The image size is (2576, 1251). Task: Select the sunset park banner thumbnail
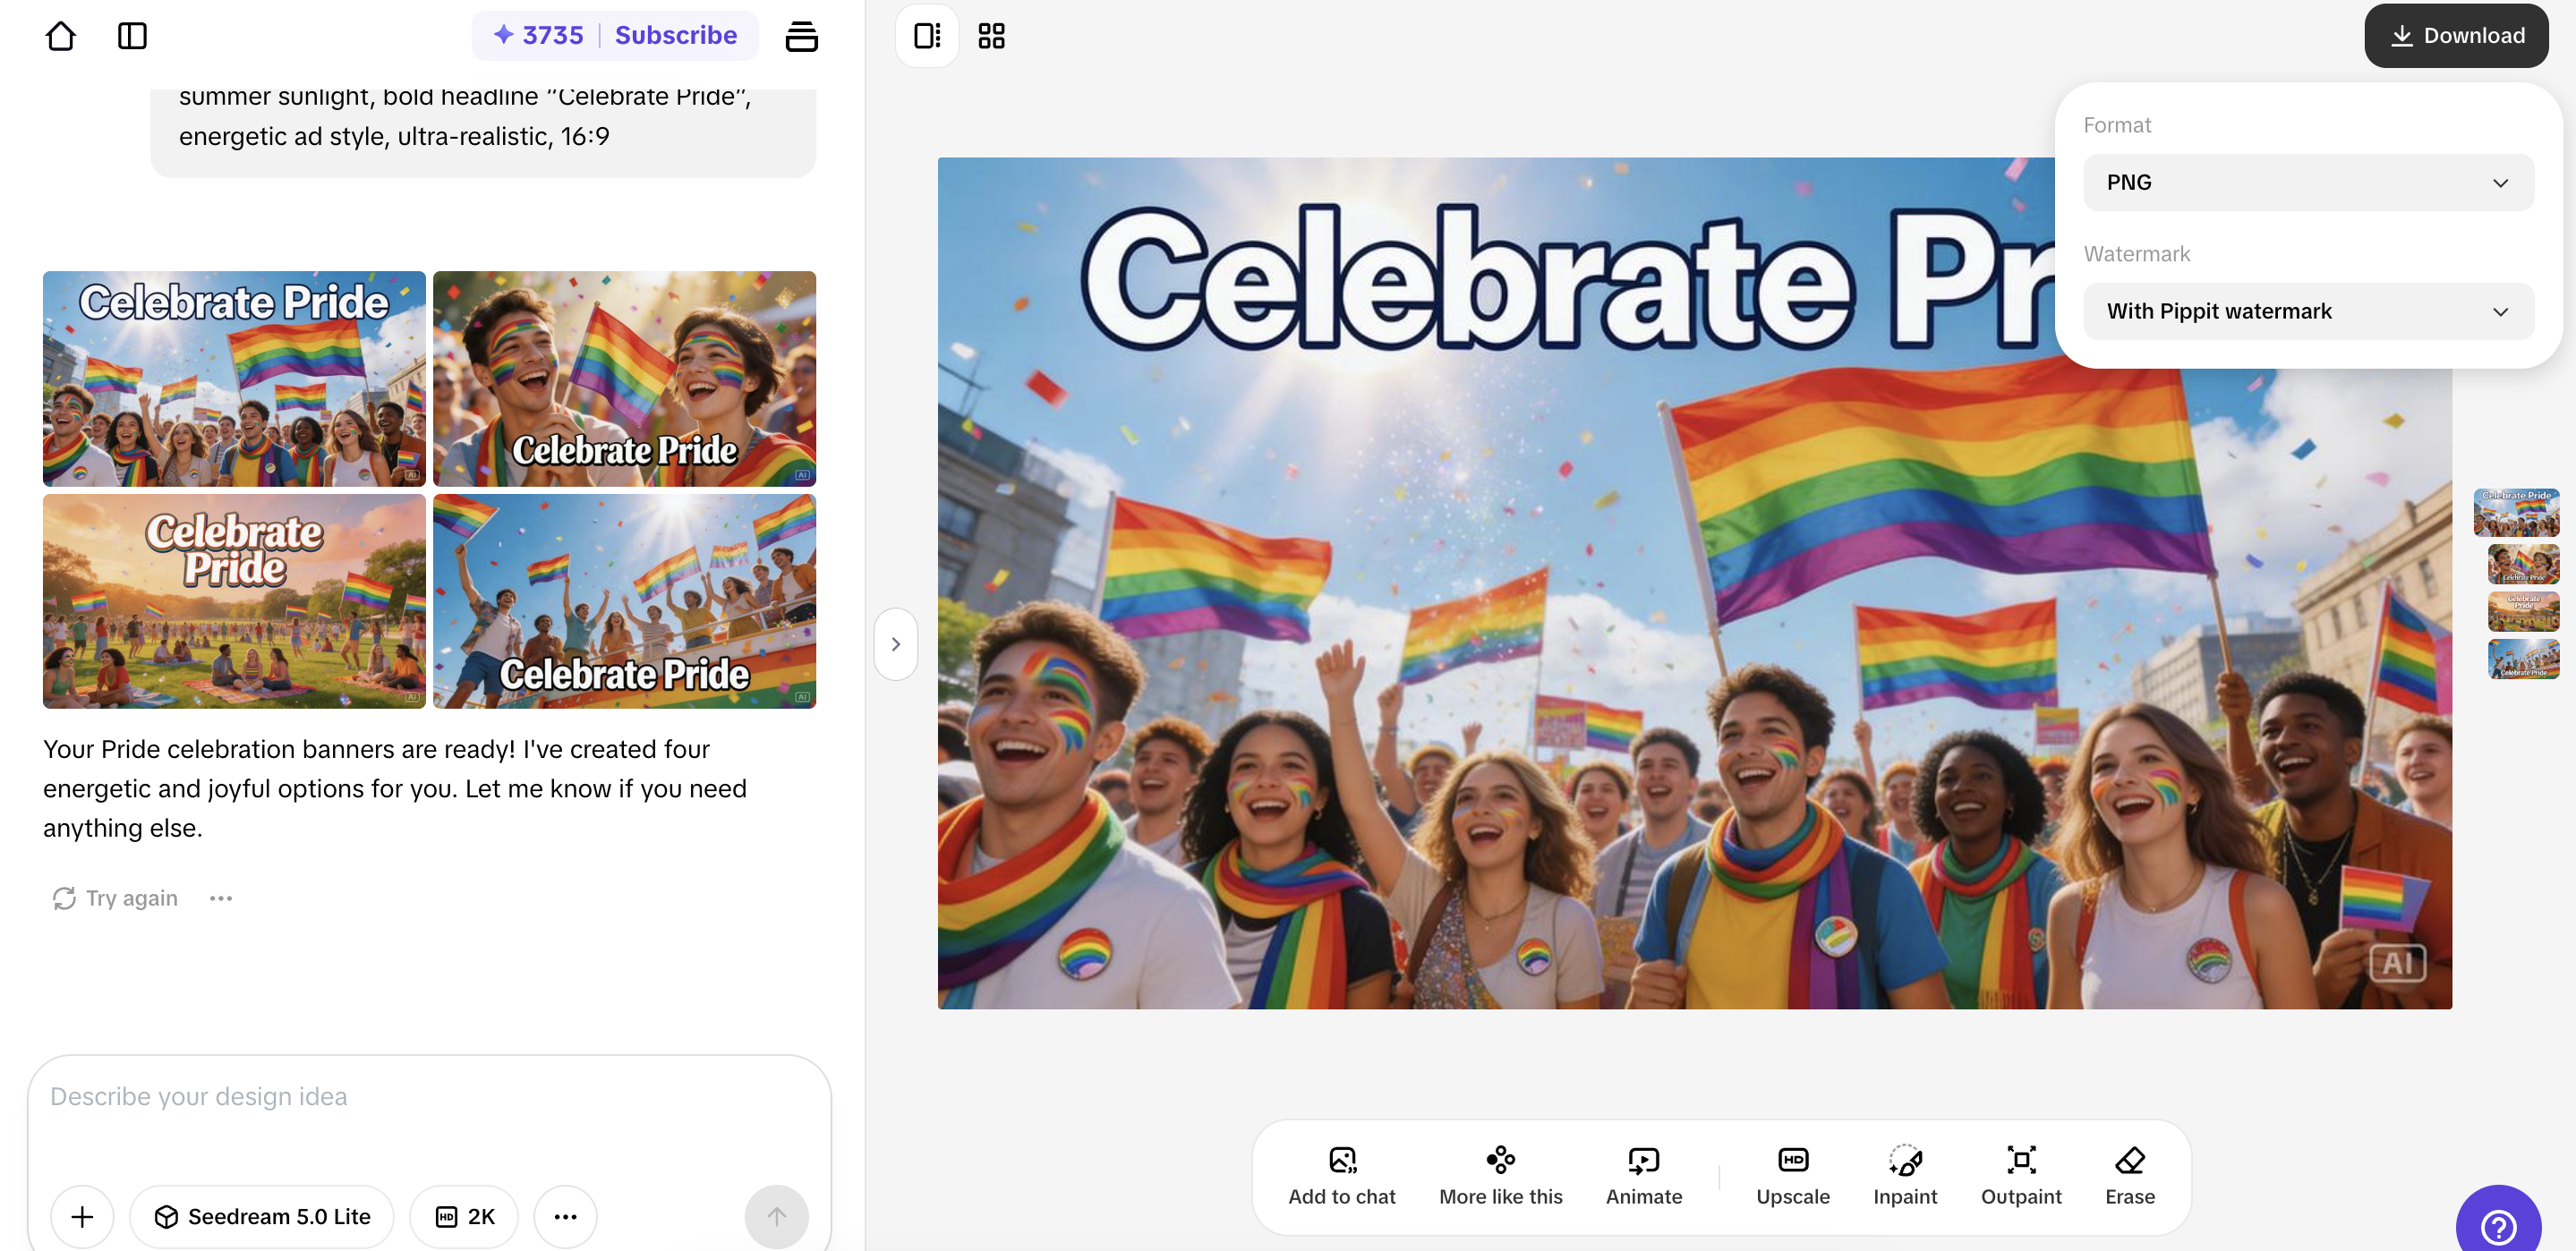click(x=234, y=601)
